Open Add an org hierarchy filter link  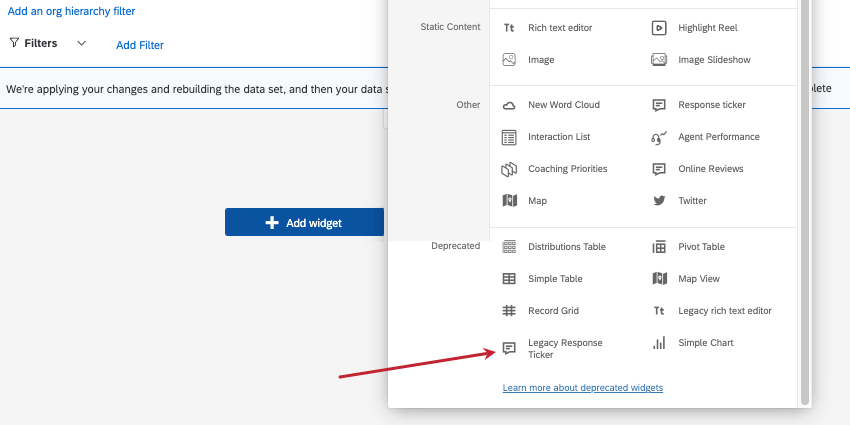[x=72, y=11]
